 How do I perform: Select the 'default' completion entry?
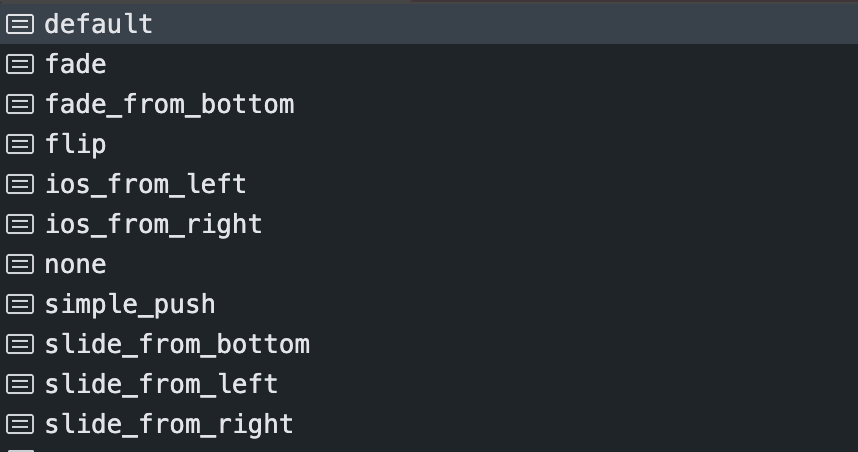(99, 24)
